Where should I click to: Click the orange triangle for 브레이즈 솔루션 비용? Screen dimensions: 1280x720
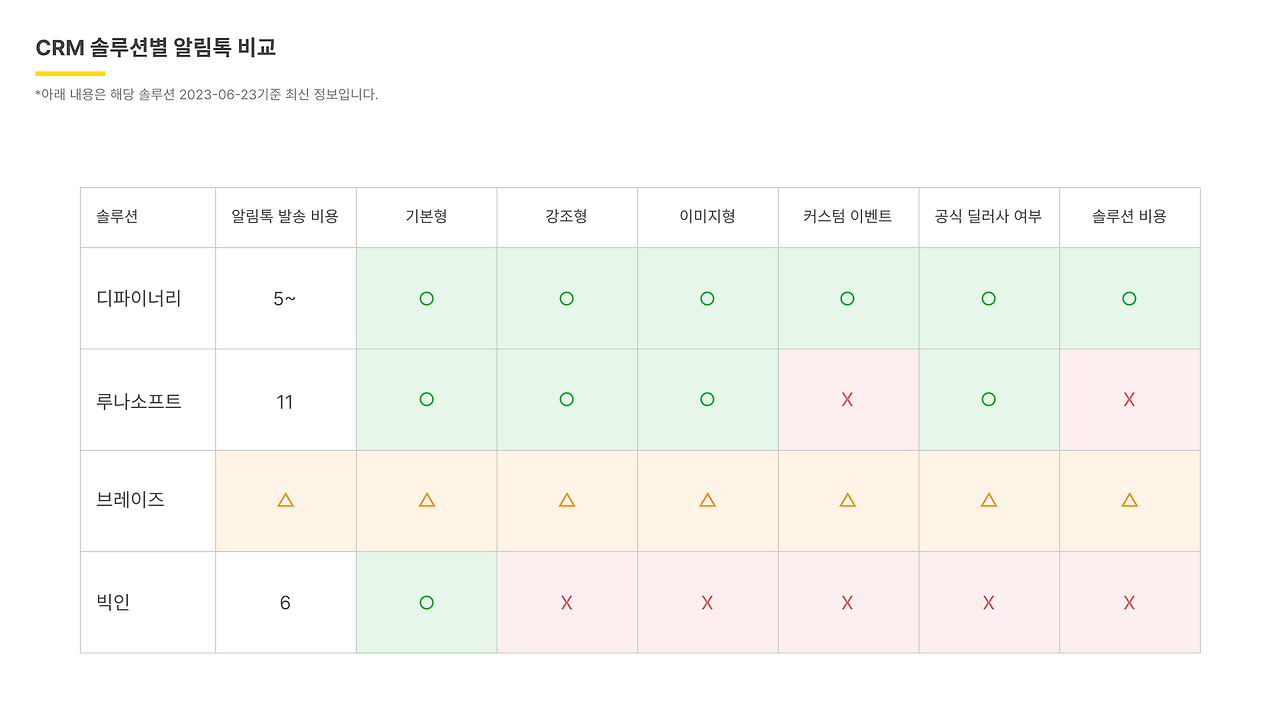point(1129,500)
